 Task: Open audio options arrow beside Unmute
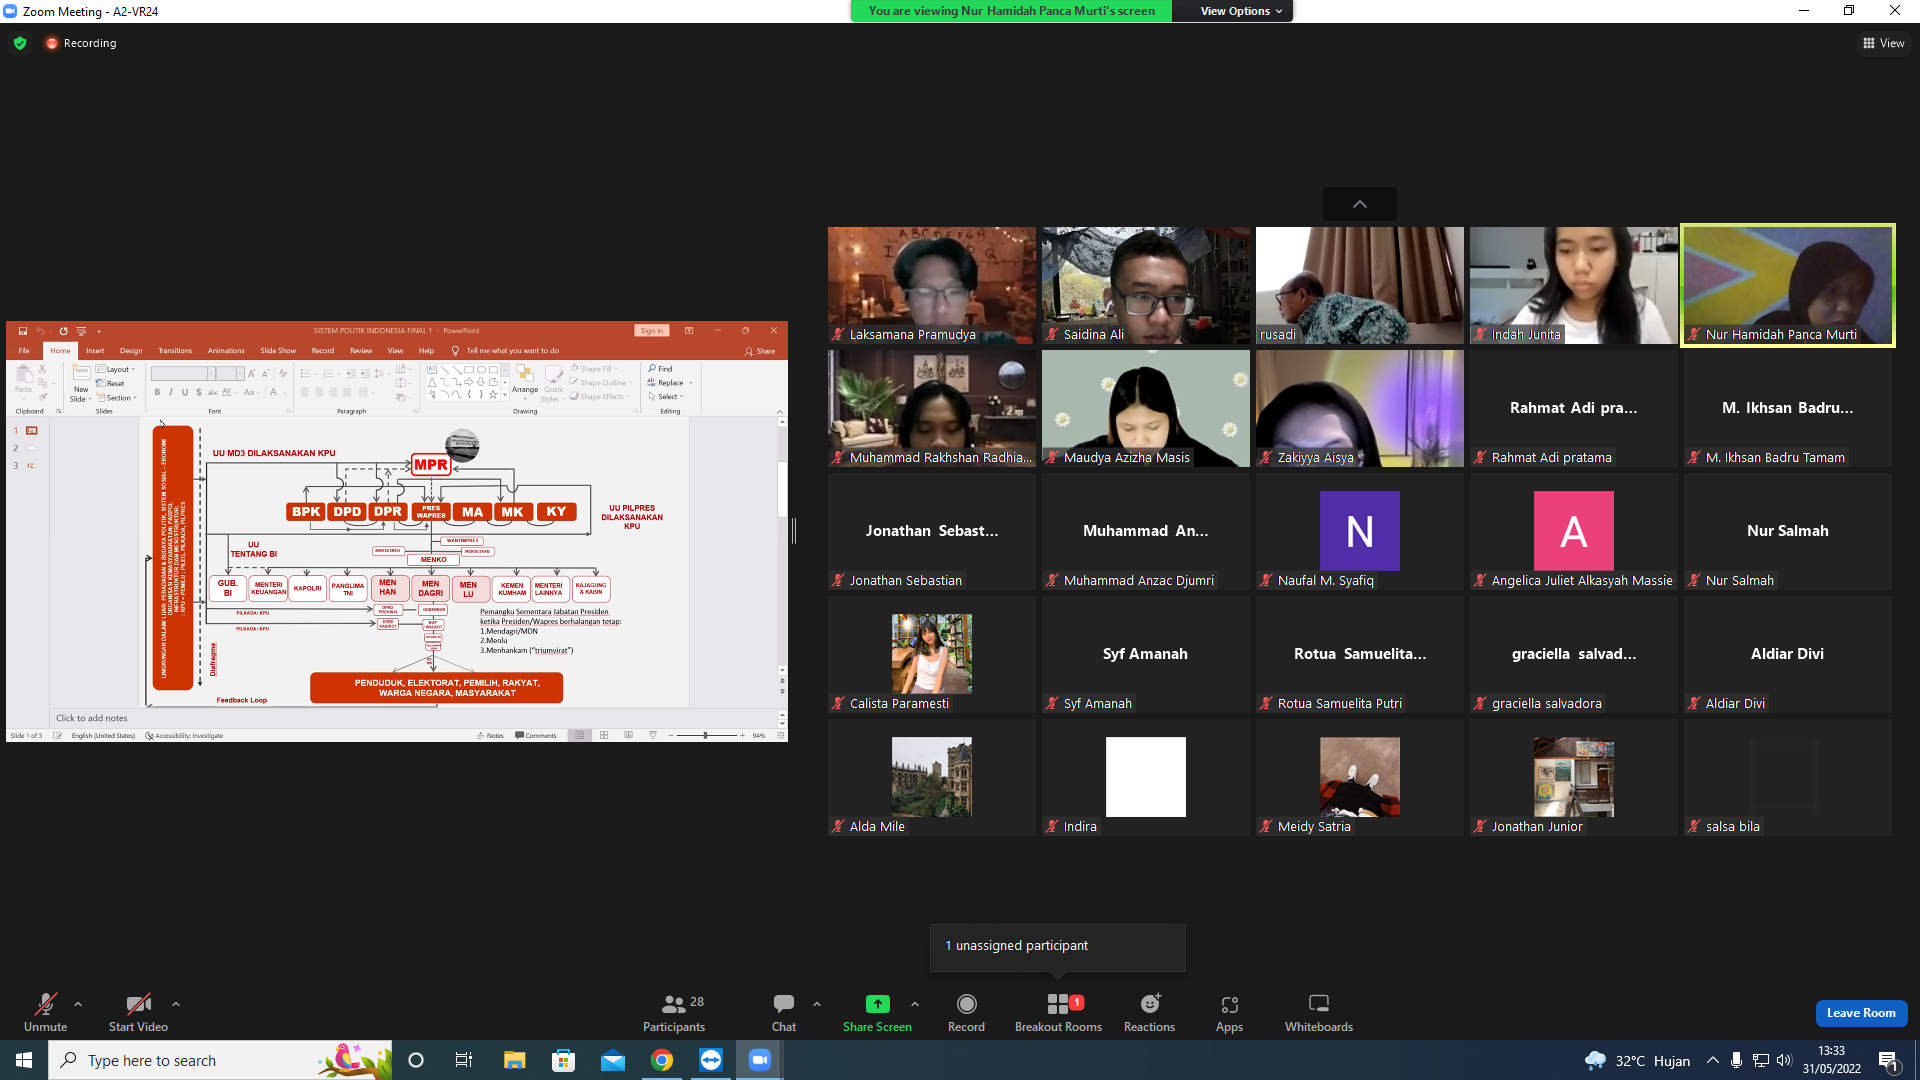pos(78,1004)
